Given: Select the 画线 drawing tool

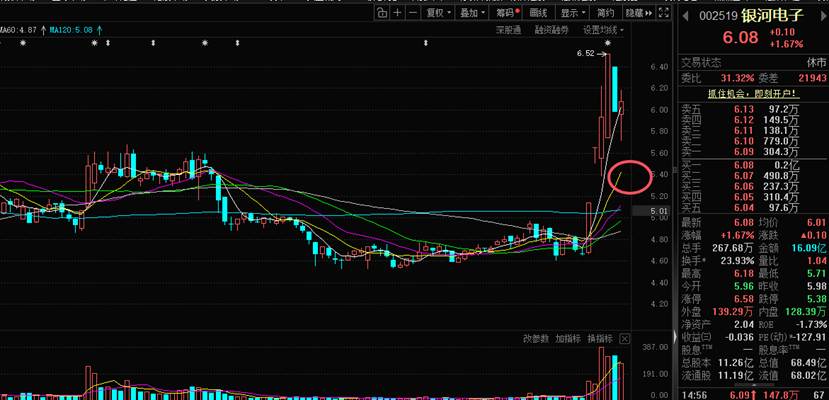Looking at the screenshot, I should pos(538,13).
